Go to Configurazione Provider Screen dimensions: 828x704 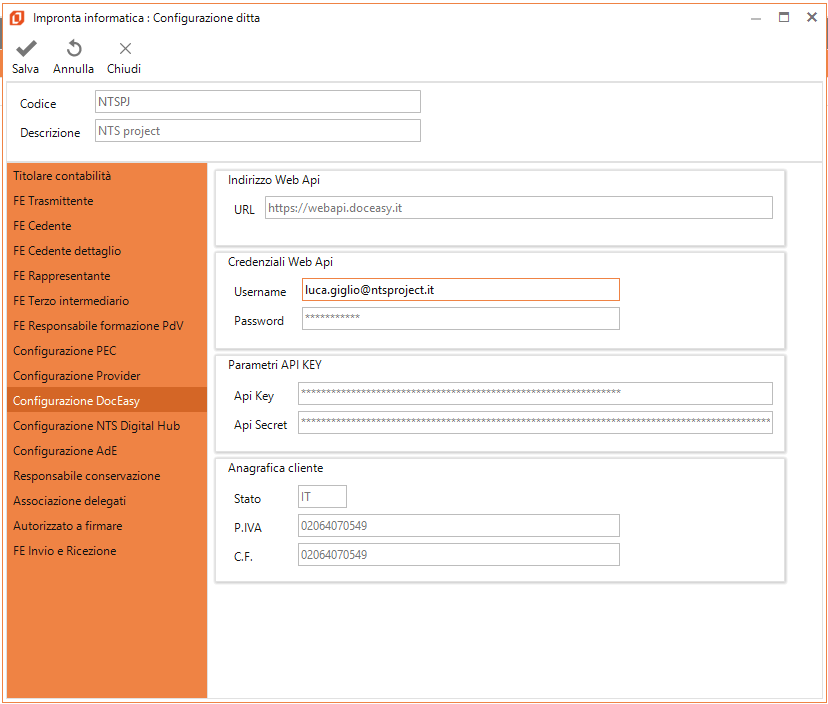coord(76,376)
